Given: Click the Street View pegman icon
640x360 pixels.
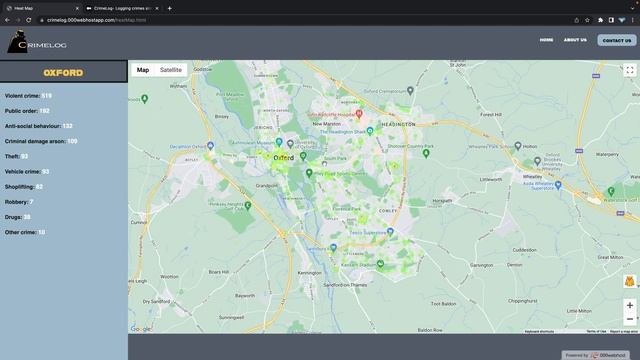Looking at the screenshot, I should [x=629, y=281].
